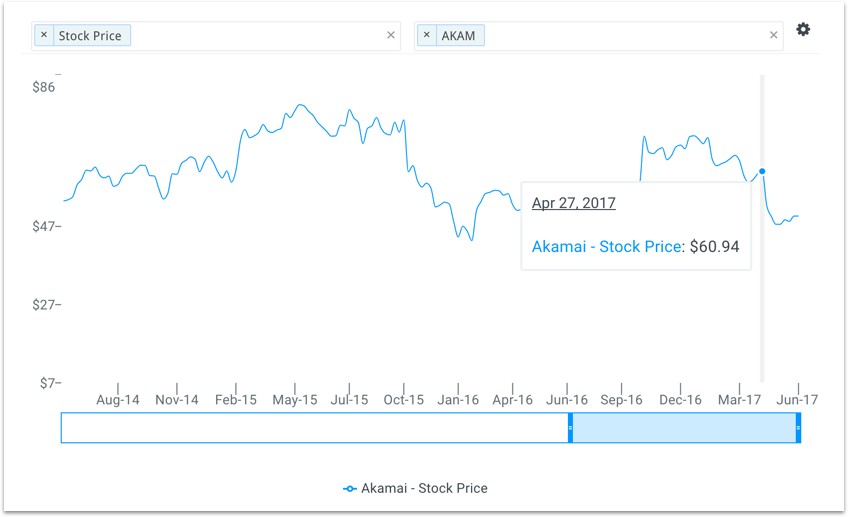Image resolution: width=848 pixels, height=517 pixels.
Task: Remove the Stock Price tag
Action: [44, 35]
